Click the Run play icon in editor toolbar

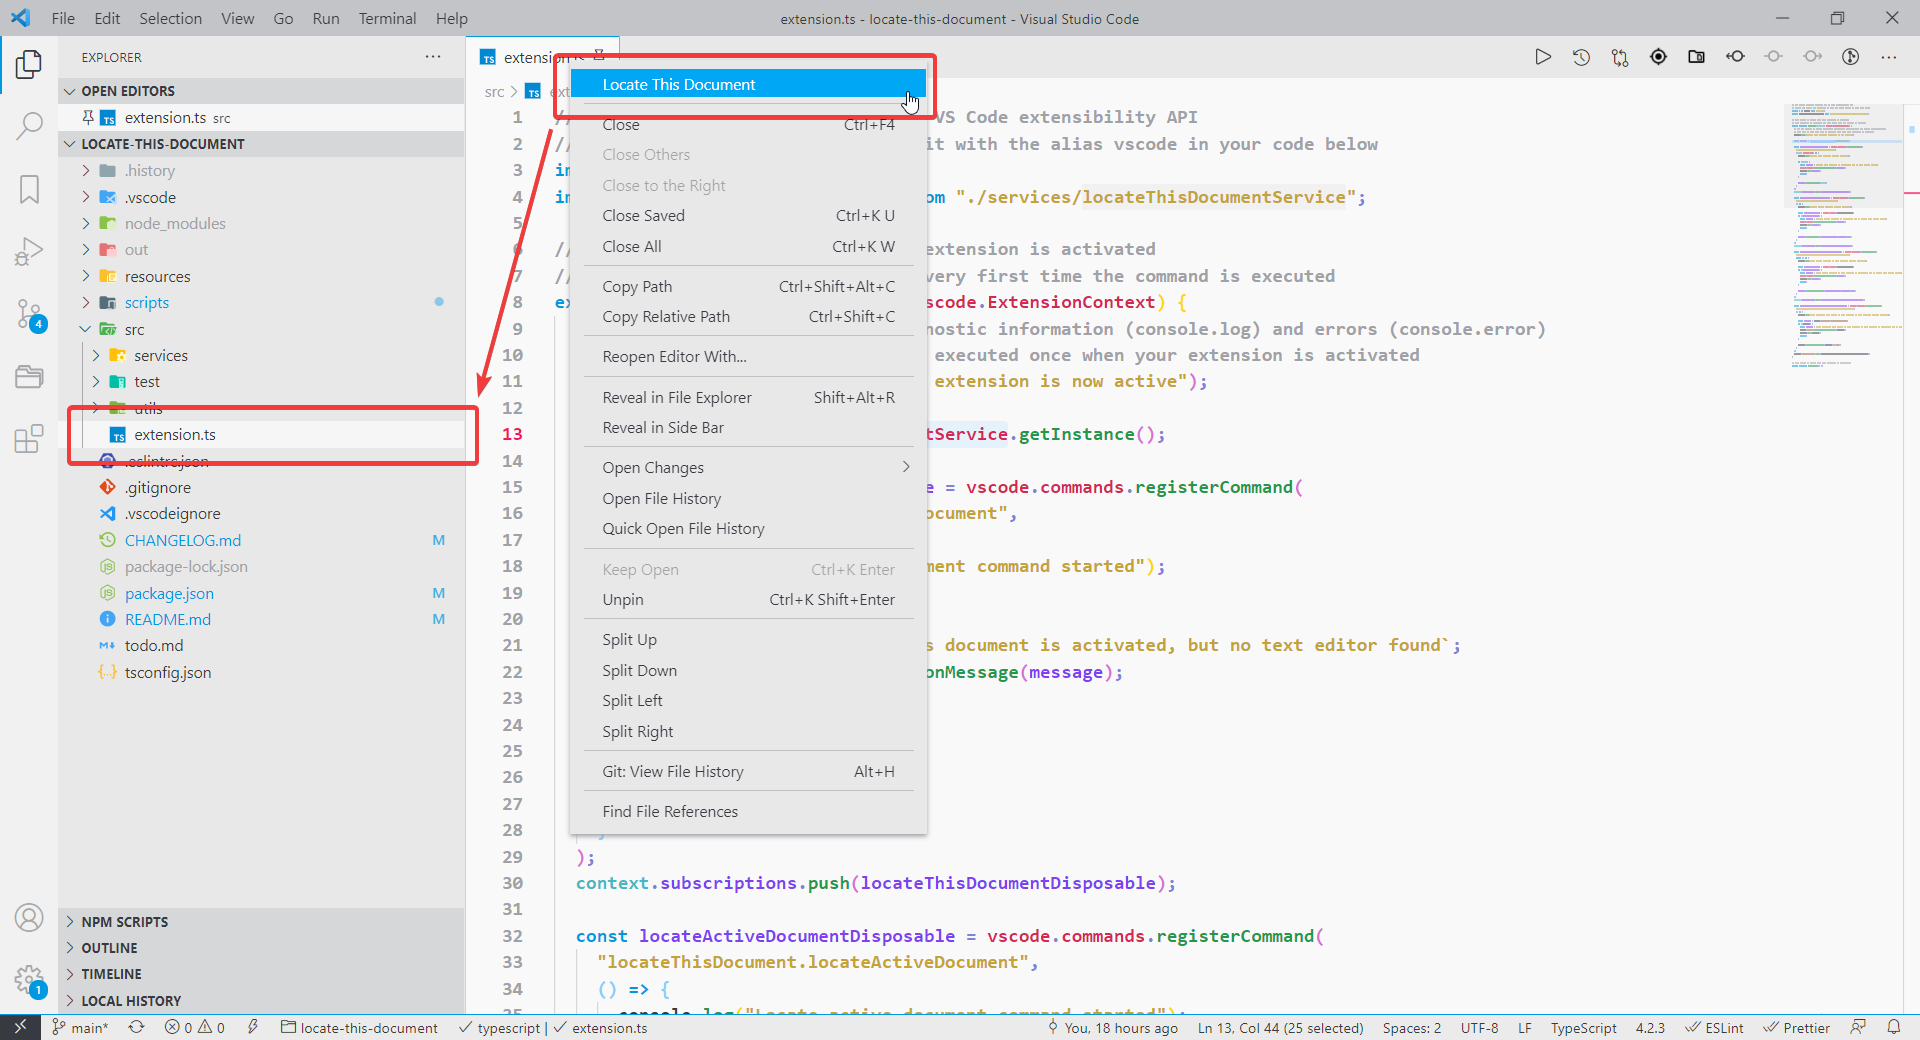[x=1543, y=57]
